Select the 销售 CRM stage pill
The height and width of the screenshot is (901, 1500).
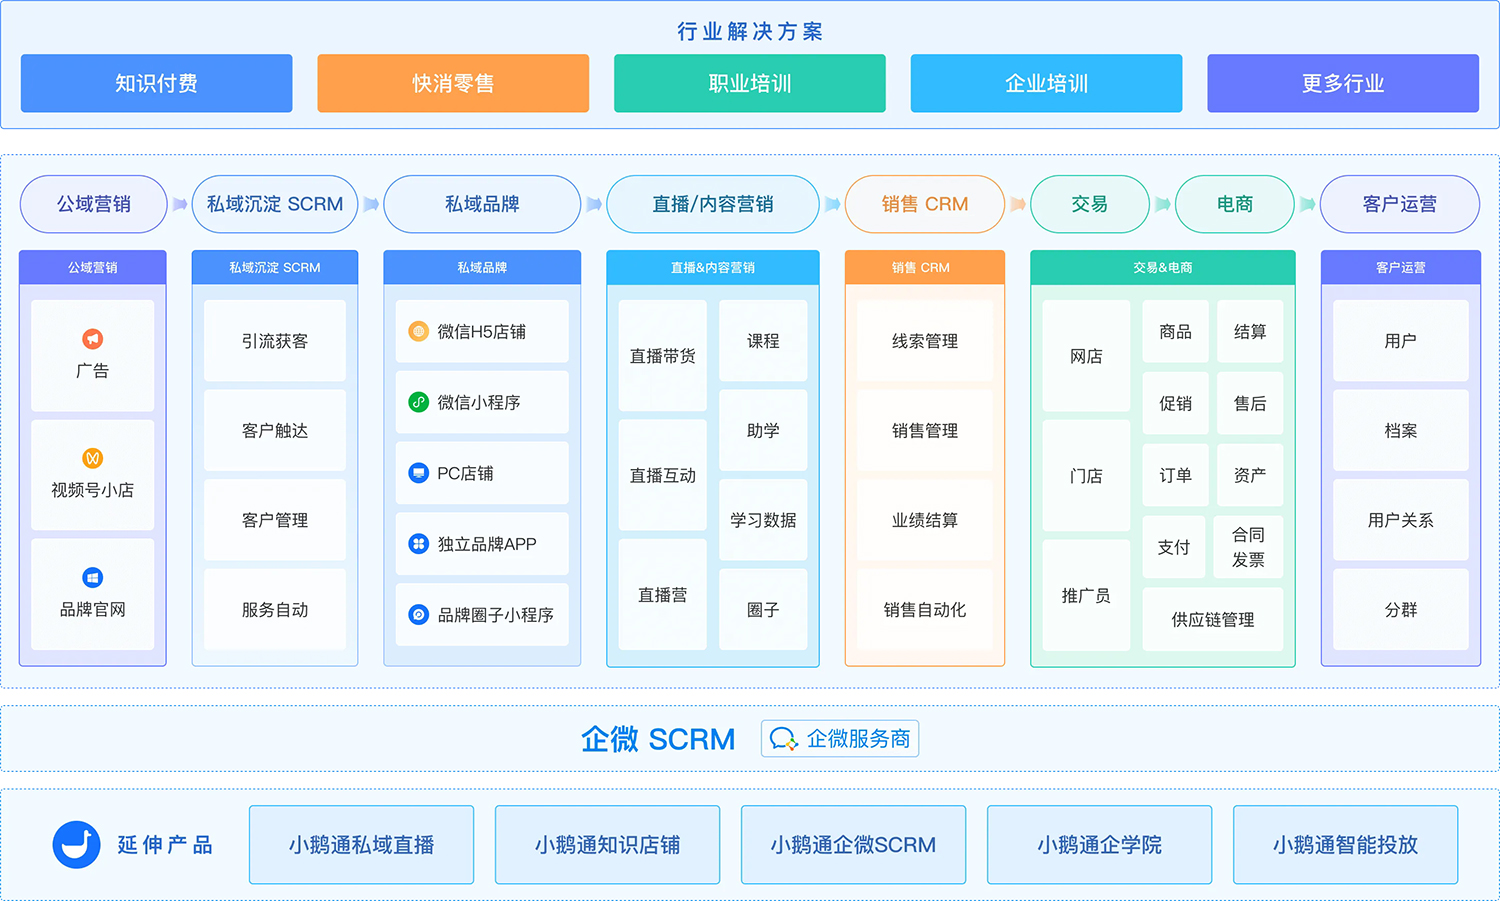[924, 204]
